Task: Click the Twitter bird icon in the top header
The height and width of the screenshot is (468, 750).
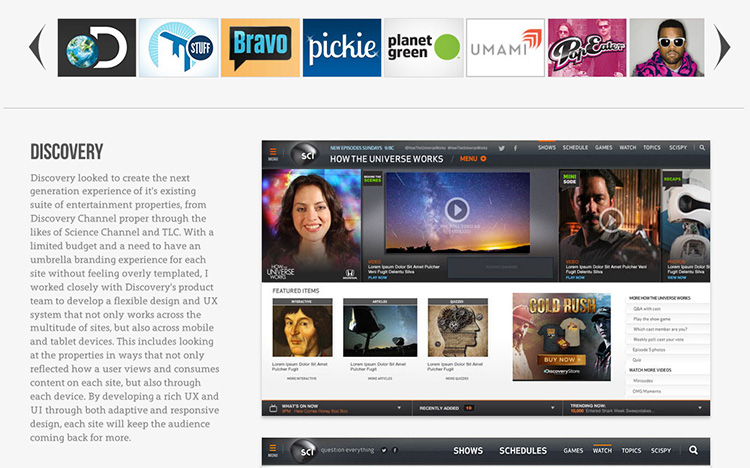Action: point(501,148)
